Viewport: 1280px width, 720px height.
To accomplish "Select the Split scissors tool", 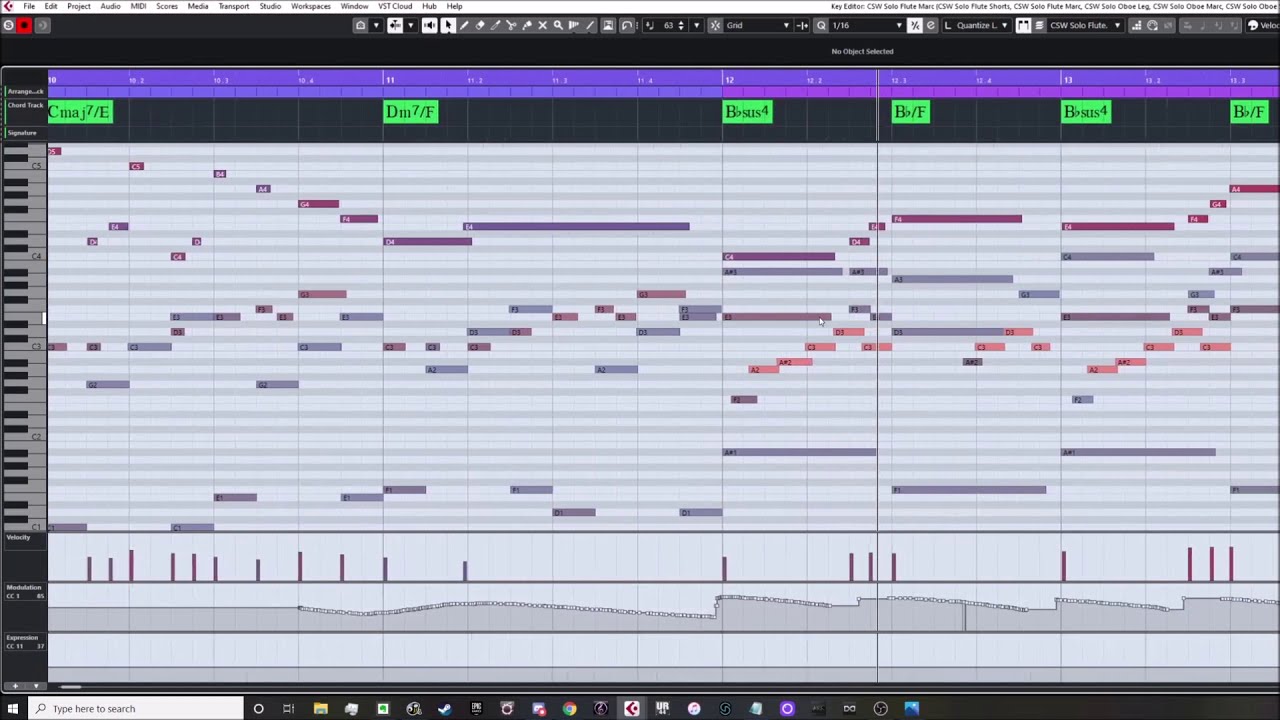I will pos(511,25).
